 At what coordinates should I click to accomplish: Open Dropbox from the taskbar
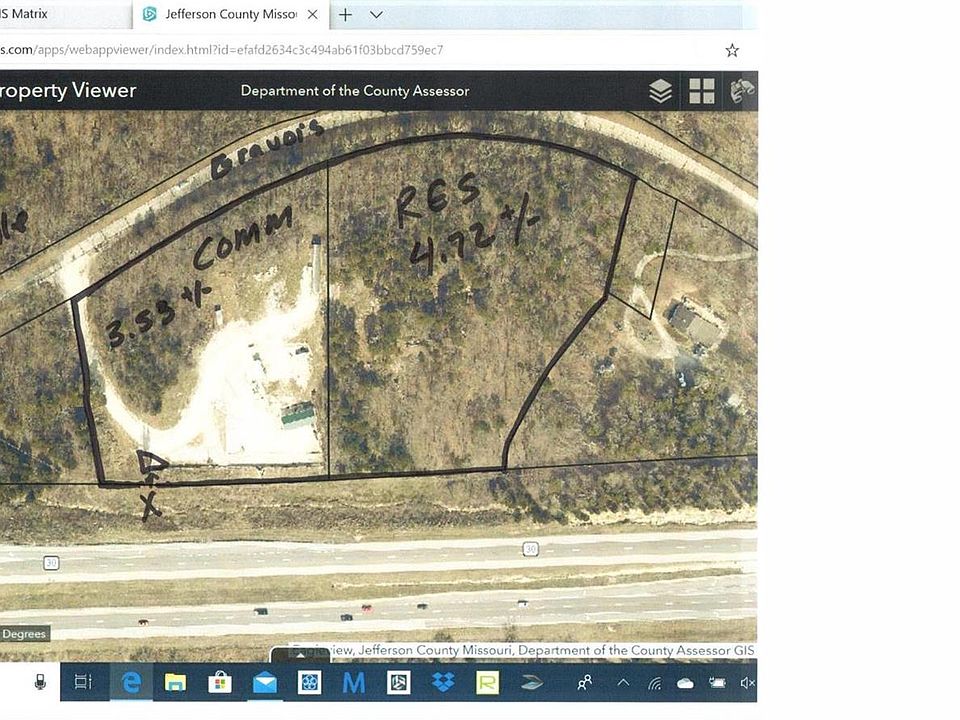pos(443,682)
